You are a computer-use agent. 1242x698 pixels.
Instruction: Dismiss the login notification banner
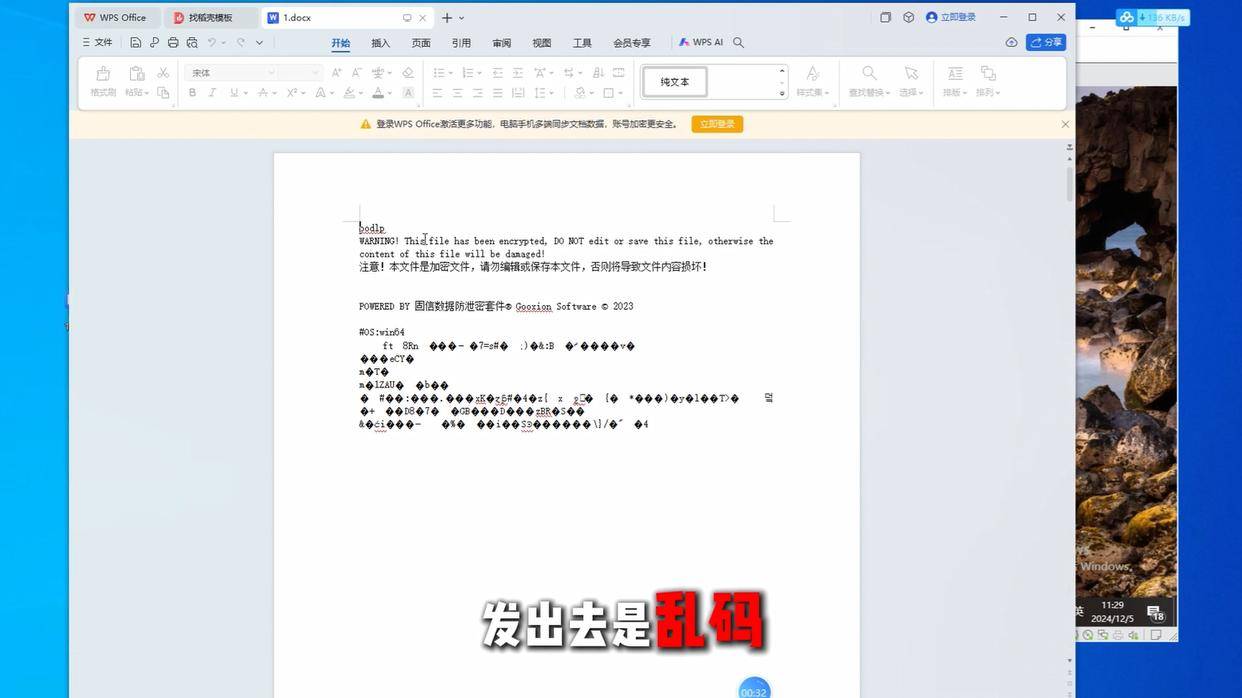coord(1065,124)
